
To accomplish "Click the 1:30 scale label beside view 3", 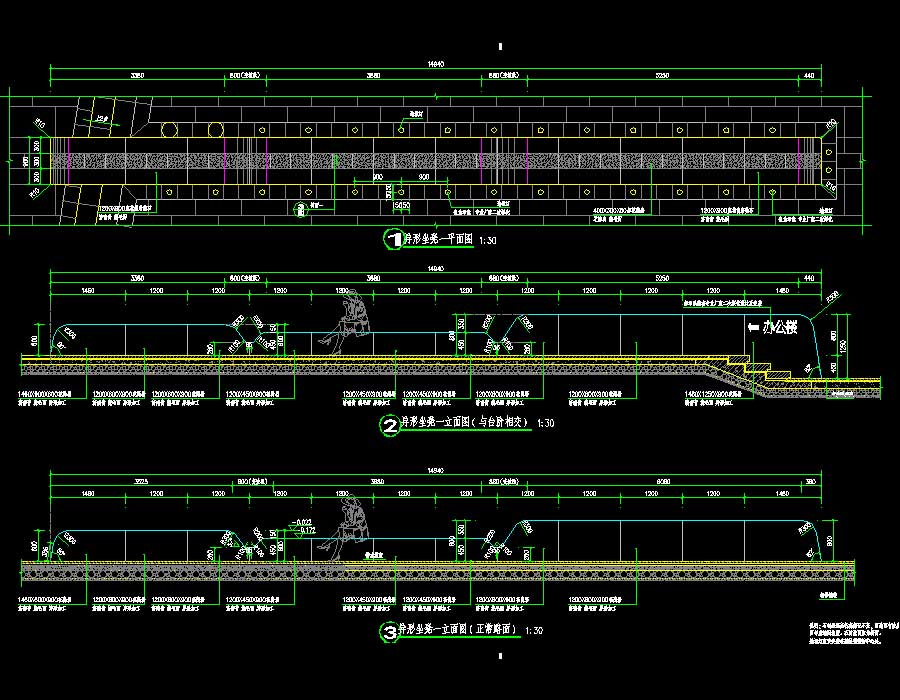I will pyautogui.click(x=537, y=631).
